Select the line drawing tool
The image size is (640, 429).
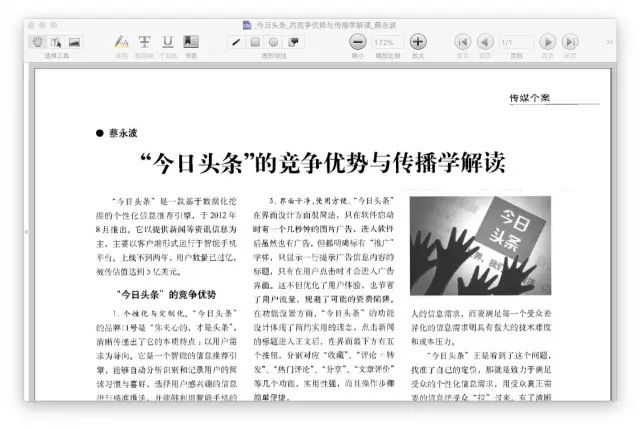pyautogui.click(x=237, y=42)
